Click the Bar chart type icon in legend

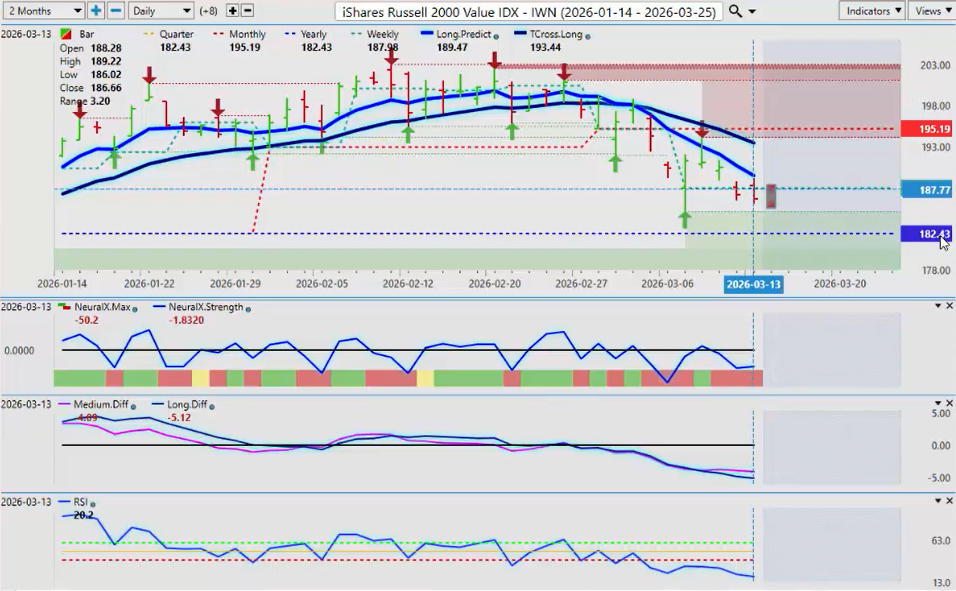pyautogui.click(x=67, y=34)
